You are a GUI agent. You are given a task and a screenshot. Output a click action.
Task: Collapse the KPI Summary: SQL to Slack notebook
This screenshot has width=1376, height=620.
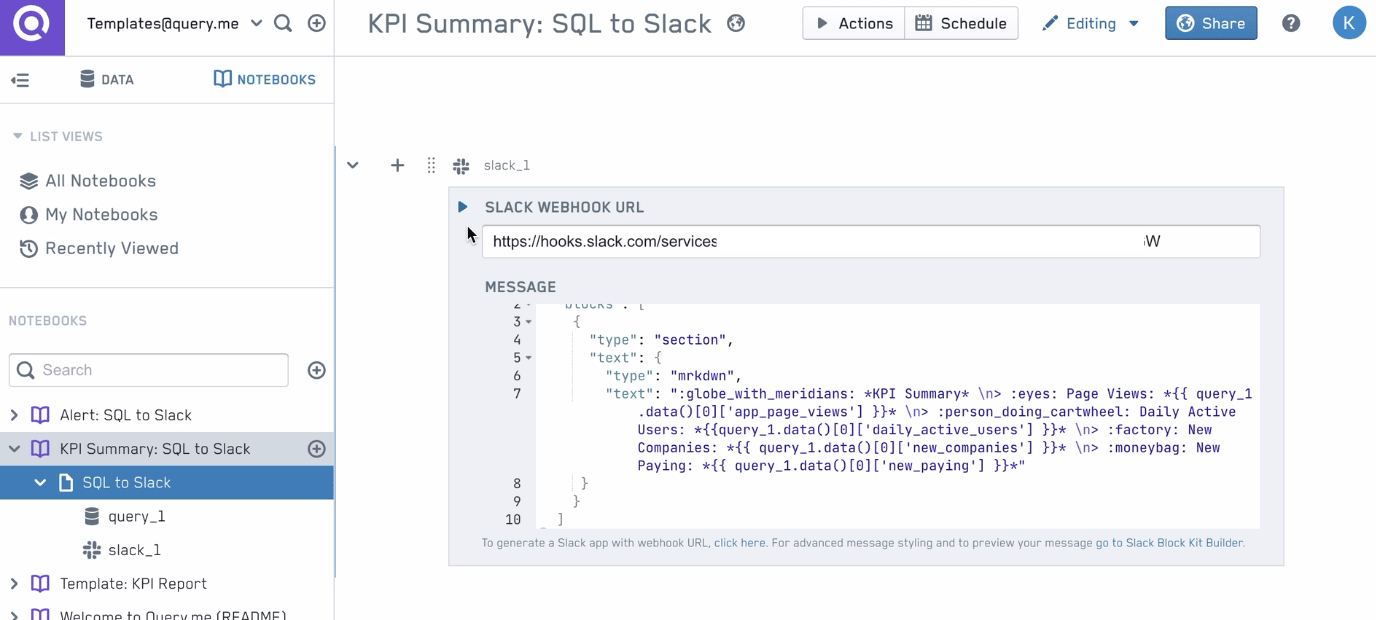click(x=14, y=449)
